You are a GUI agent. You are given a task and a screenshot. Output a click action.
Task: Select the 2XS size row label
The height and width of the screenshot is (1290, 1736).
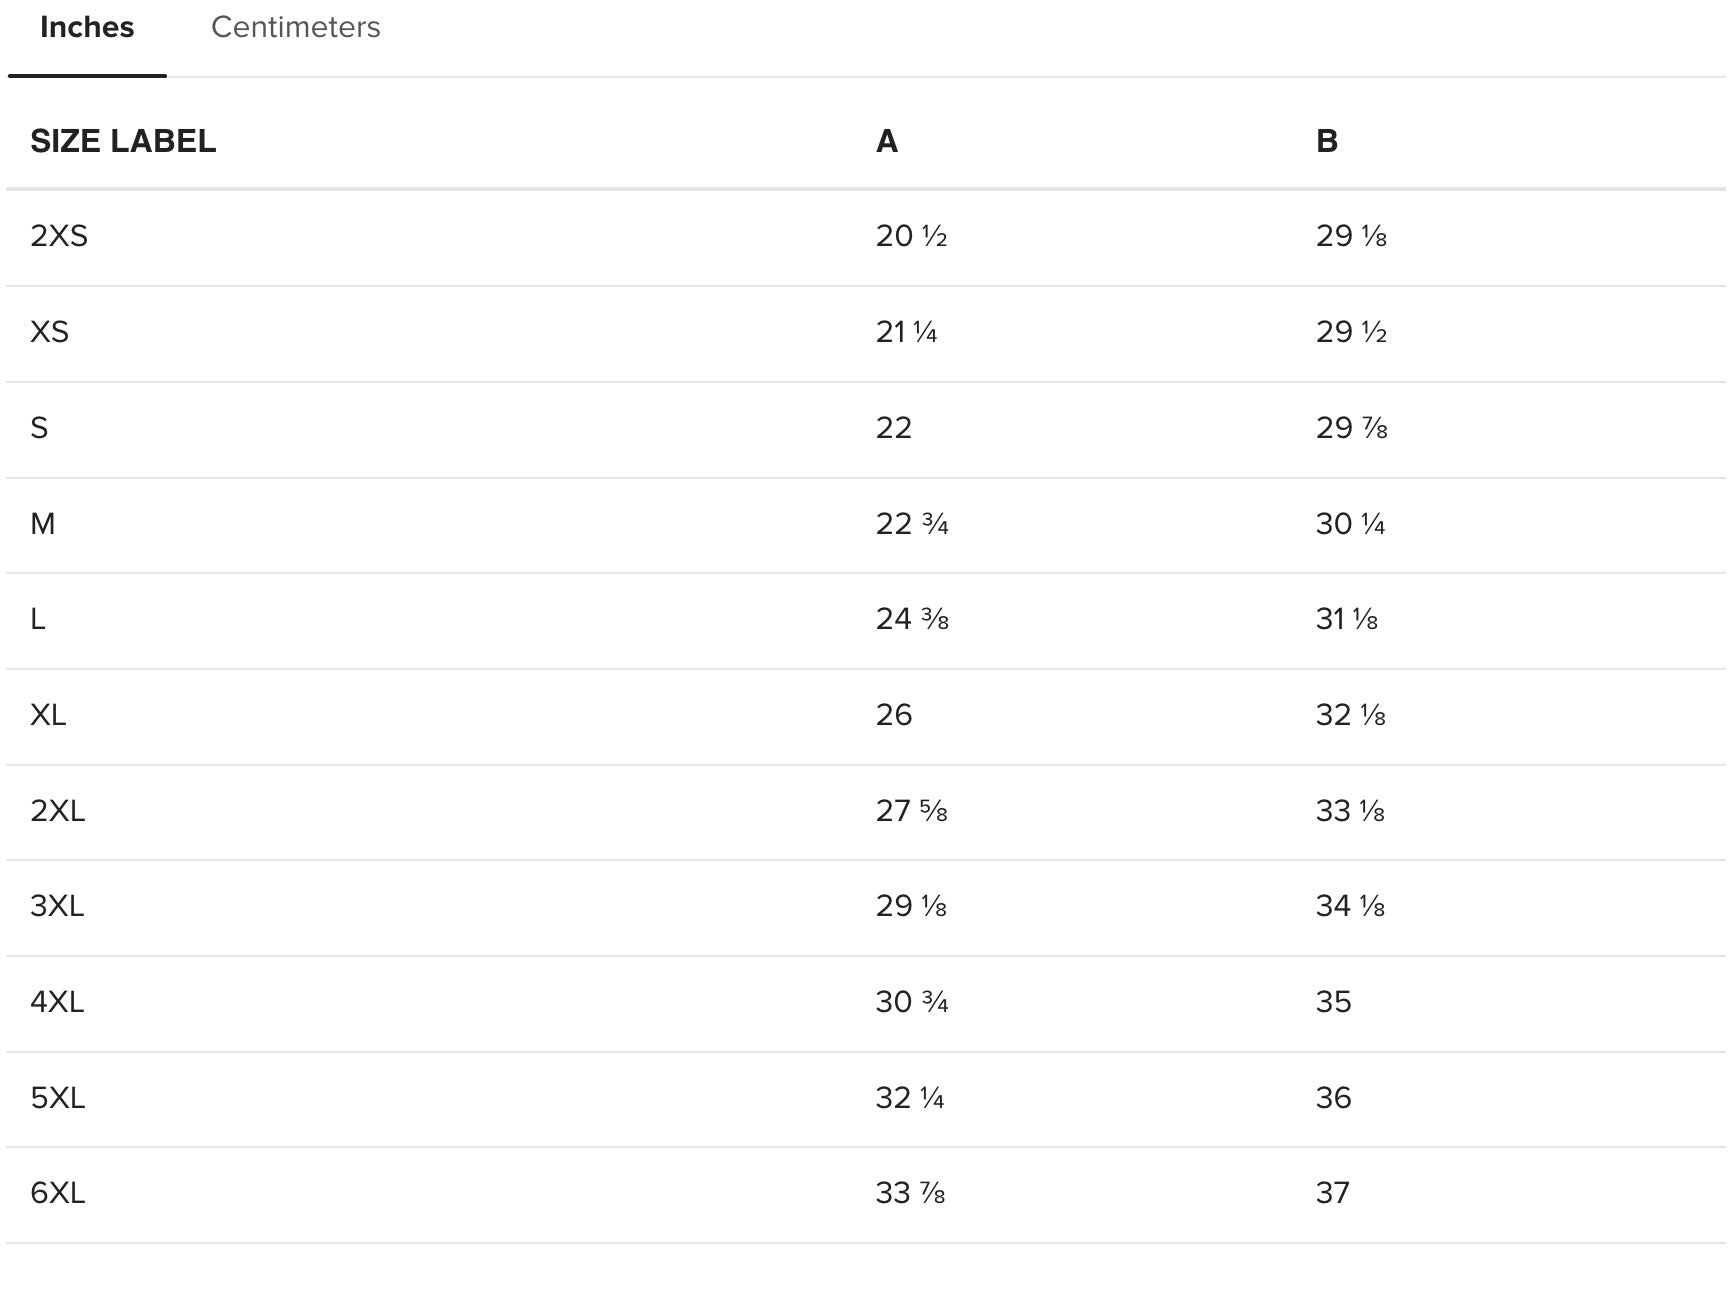tap(59, 236)
